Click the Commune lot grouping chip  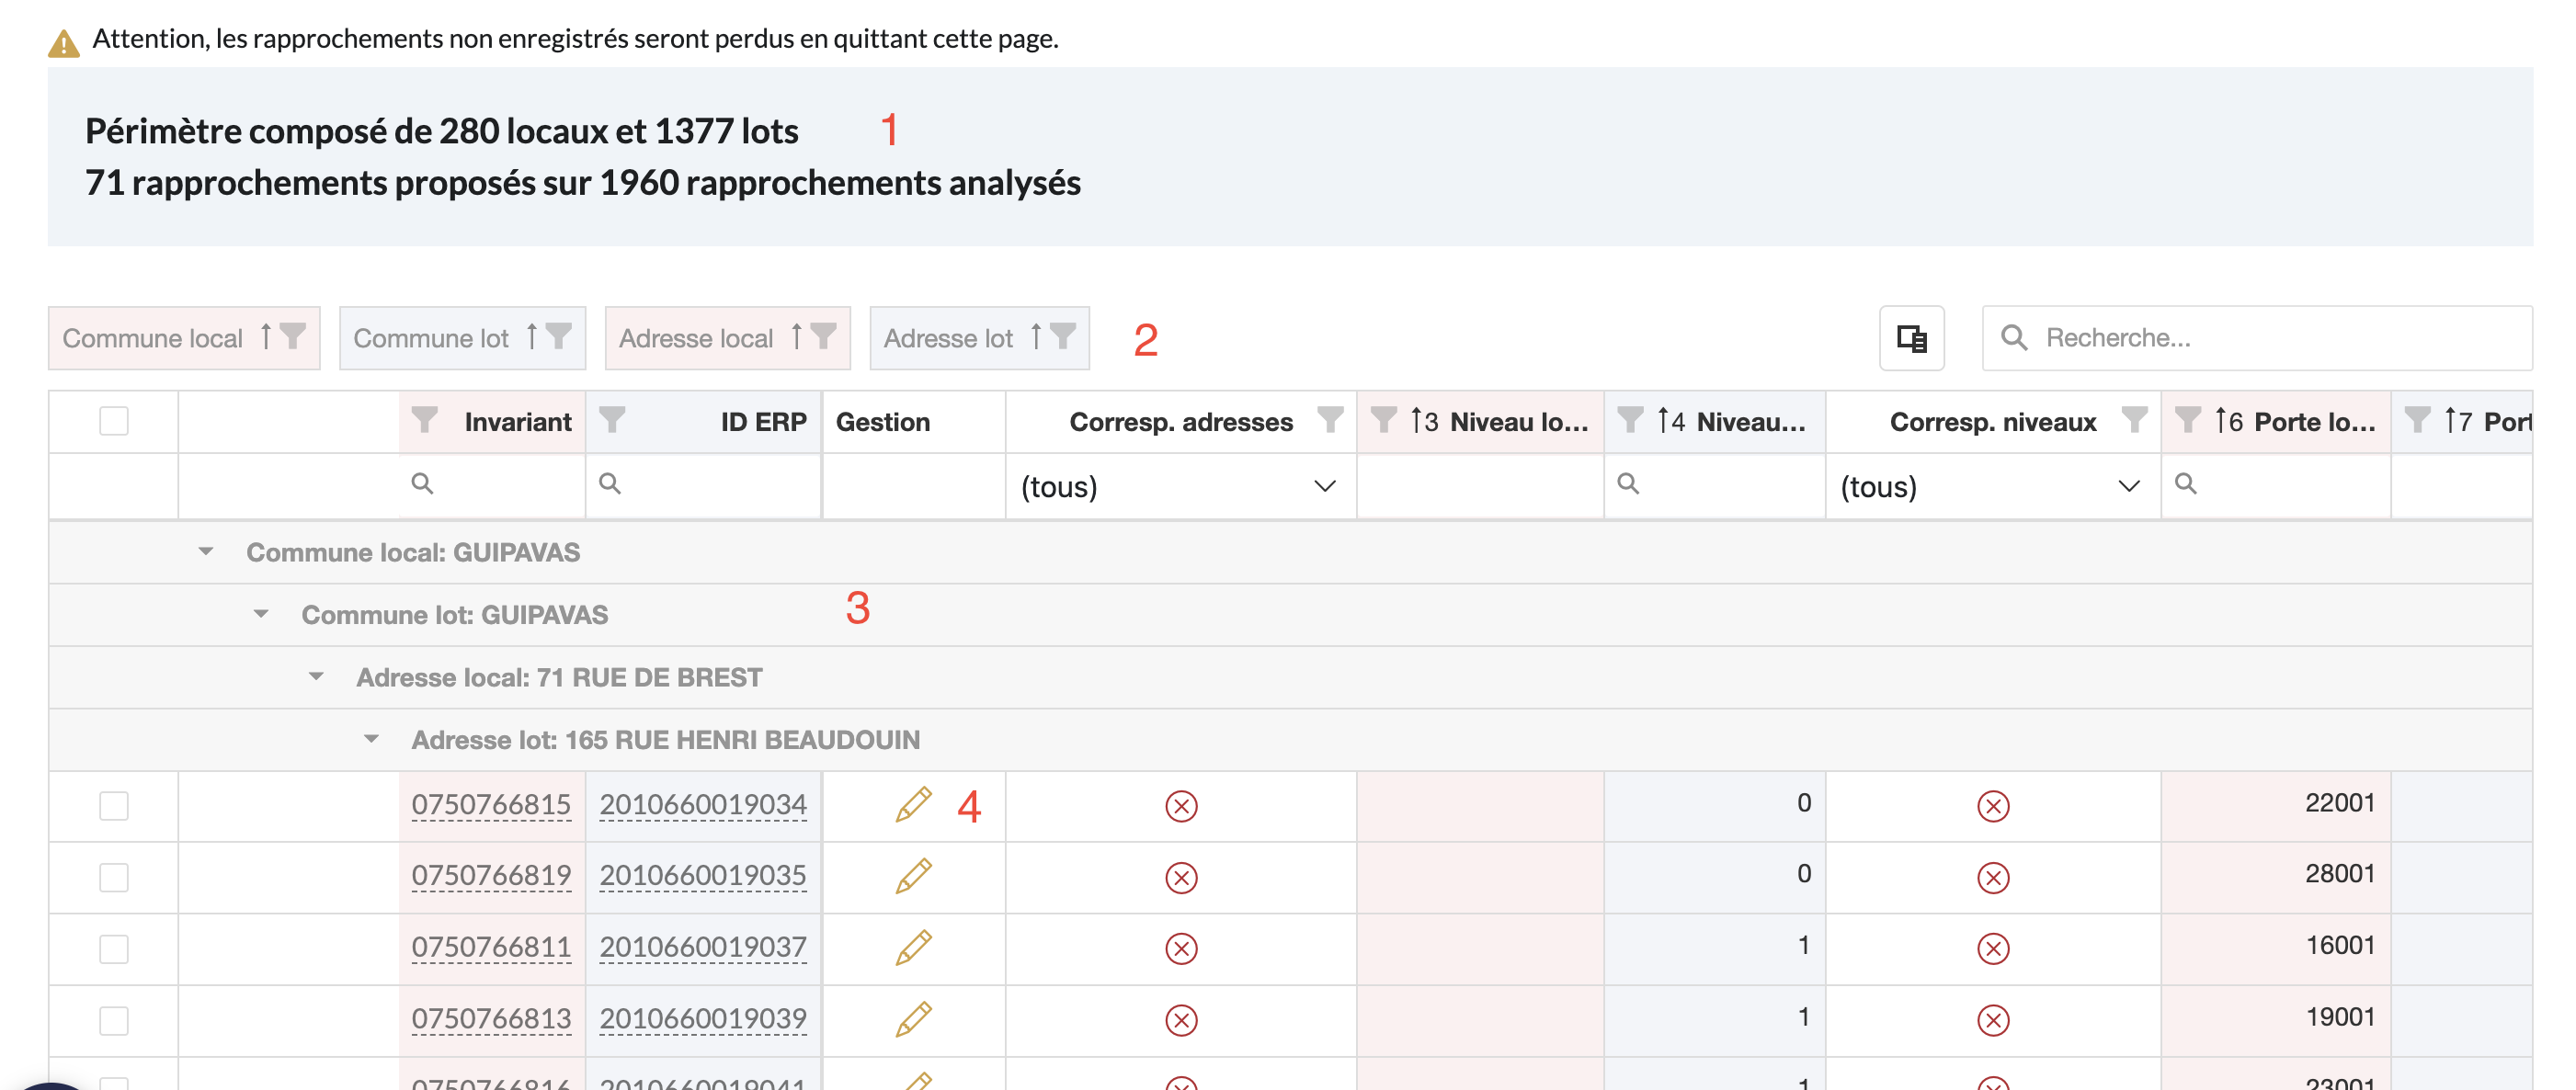click(431, 339)
